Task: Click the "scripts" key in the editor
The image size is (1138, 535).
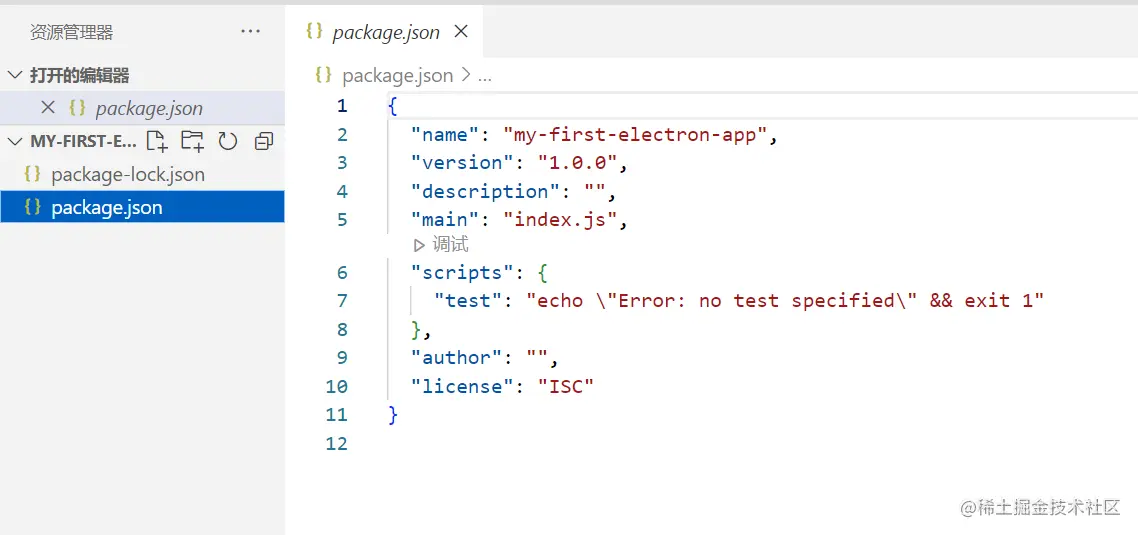Action: click(x=456, y=272)
